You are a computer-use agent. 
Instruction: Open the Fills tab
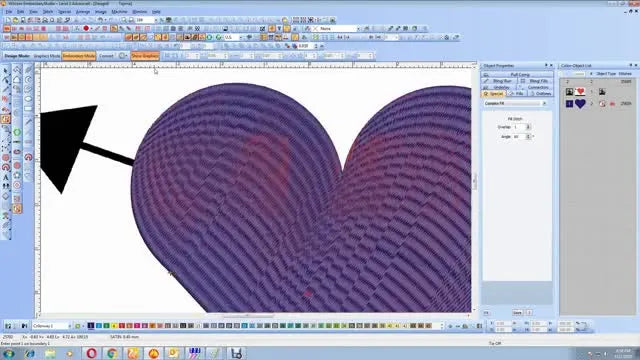pyautogui.click(x=517, y=93)
